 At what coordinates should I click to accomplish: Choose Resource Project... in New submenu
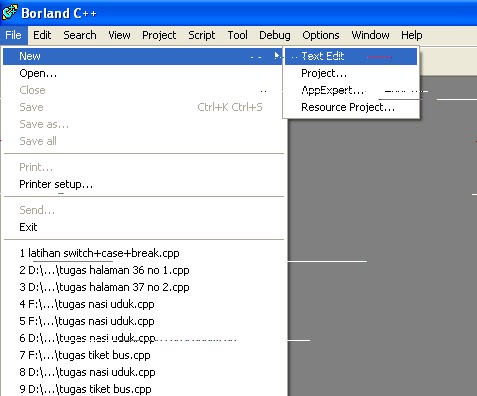pos(351,107)
